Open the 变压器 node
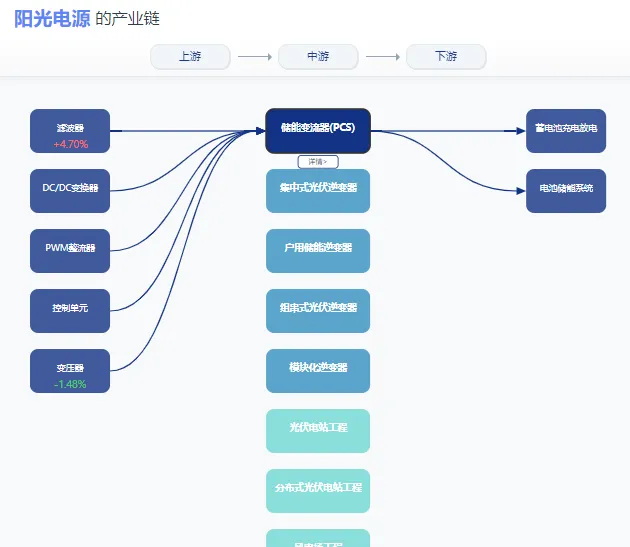Viewport: 630px width, 547px height. click(70, 371)
